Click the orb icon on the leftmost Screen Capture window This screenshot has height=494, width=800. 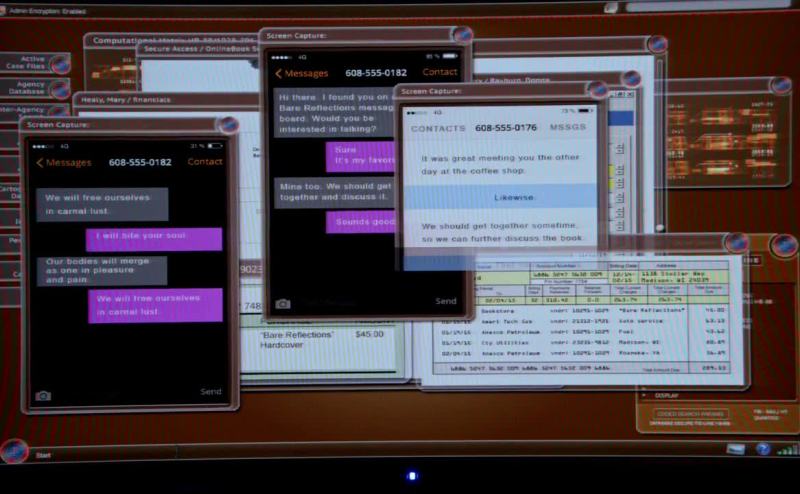[228, 126]
